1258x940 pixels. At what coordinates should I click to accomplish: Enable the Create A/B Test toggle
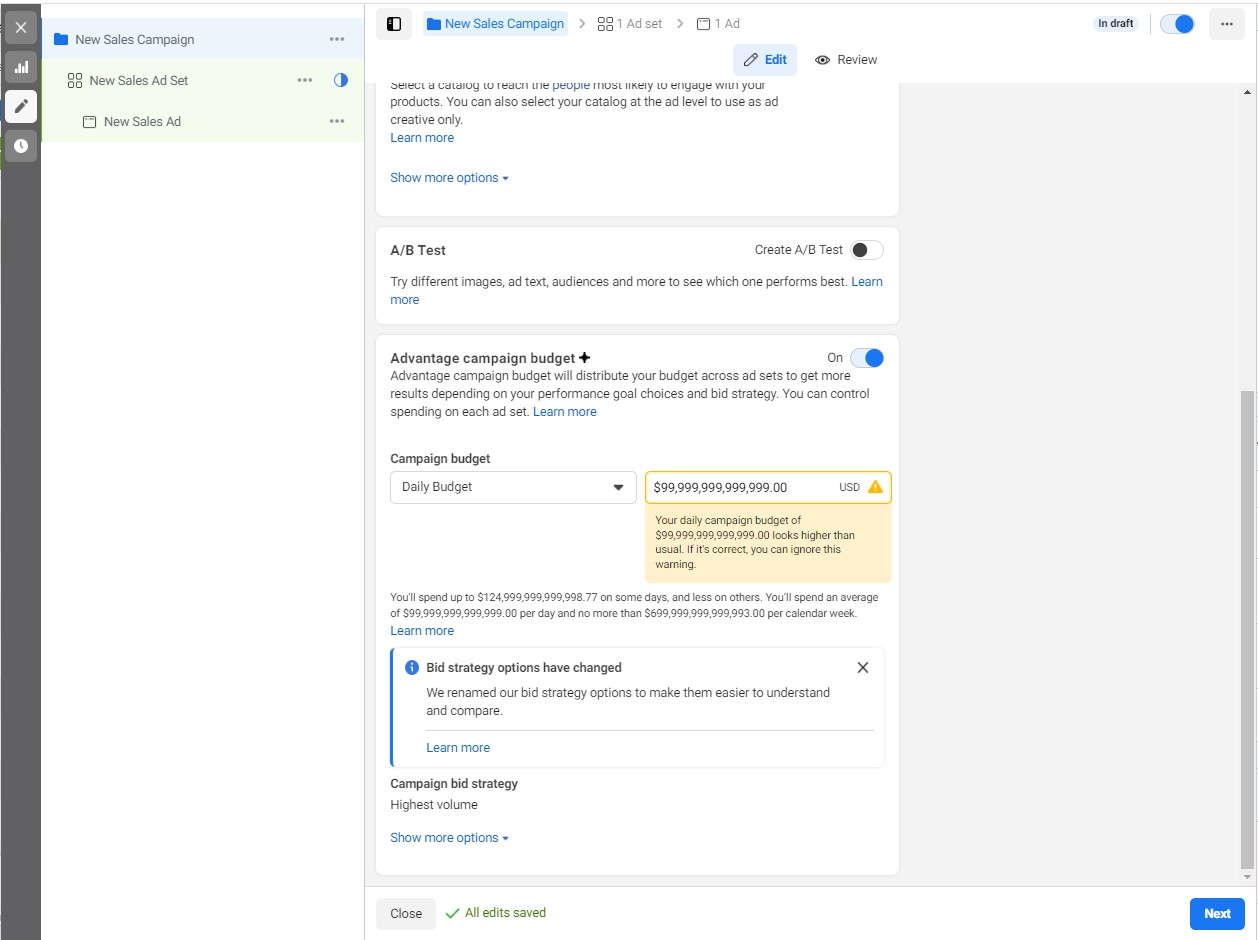tap(867, 250)
